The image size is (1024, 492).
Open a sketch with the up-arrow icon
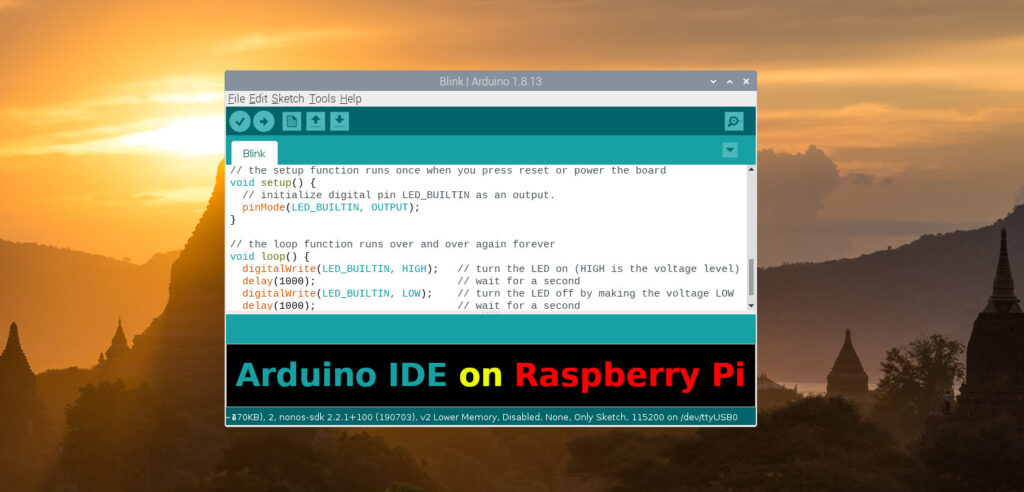(315, 122)
